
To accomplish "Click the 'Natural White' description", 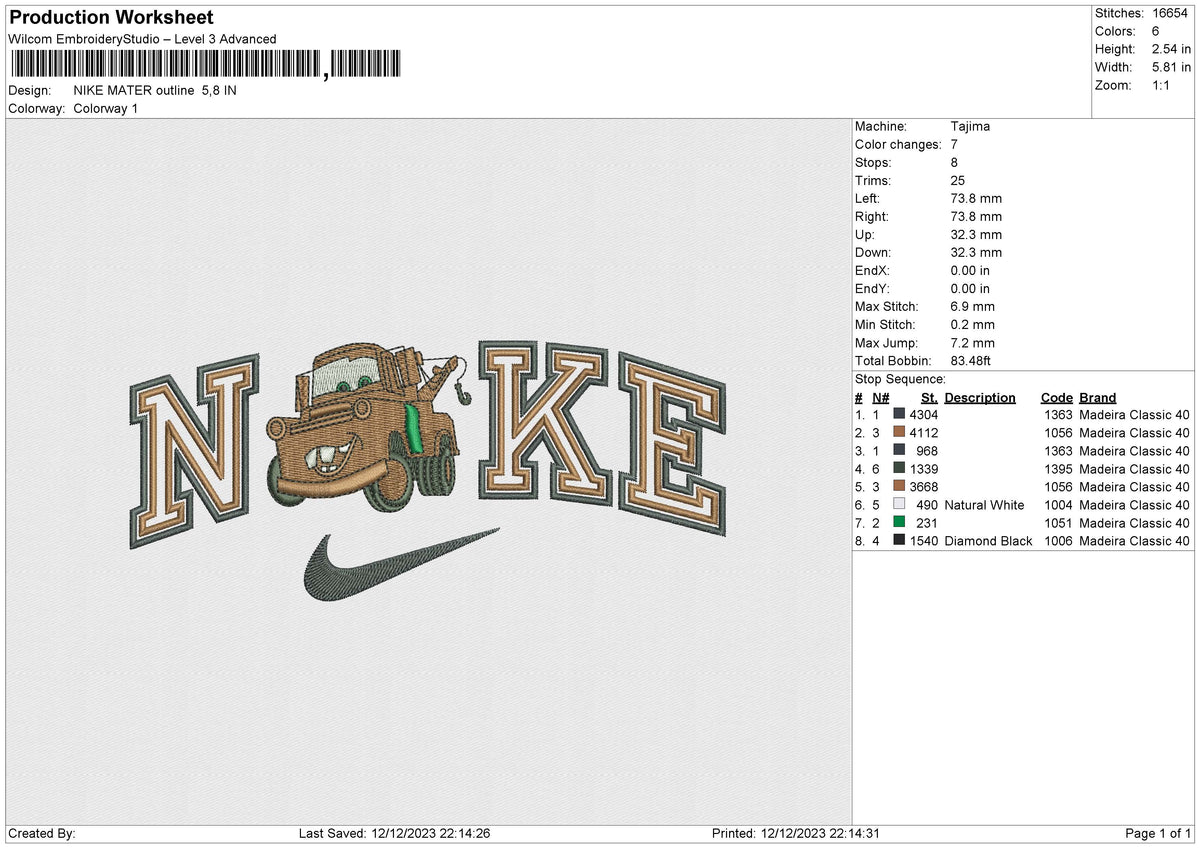I will (984, 505).
